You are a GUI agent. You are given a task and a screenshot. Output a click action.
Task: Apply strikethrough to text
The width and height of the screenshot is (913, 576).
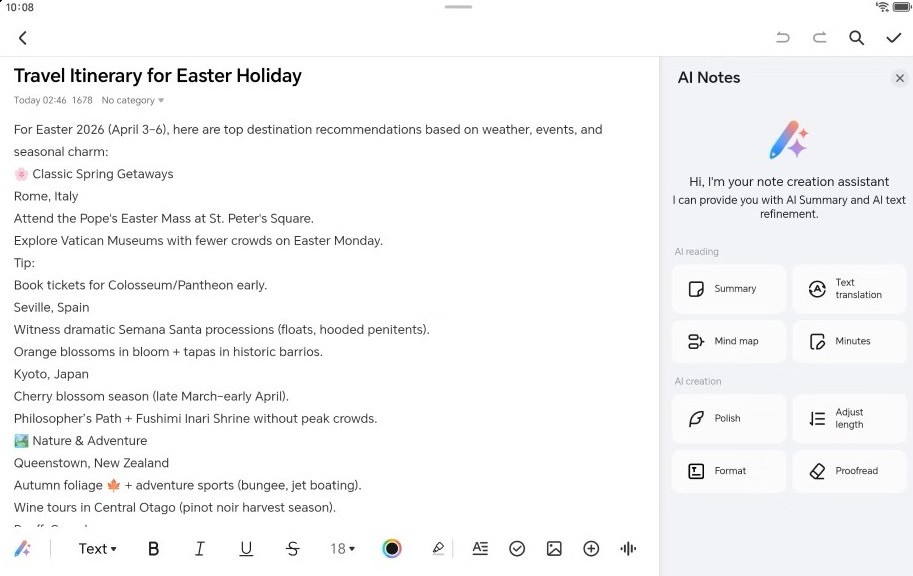[292, 548]
